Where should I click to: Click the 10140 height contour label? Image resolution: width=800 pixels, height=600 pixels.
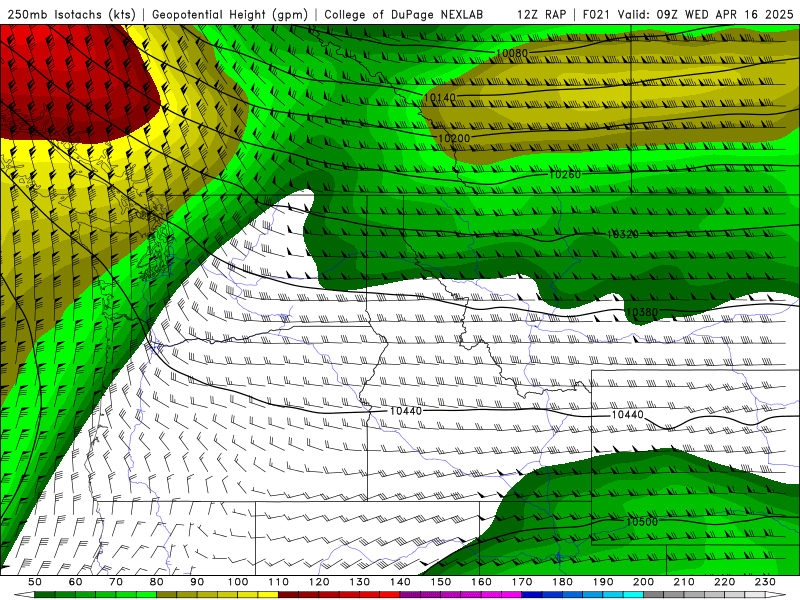coord(439,97)
